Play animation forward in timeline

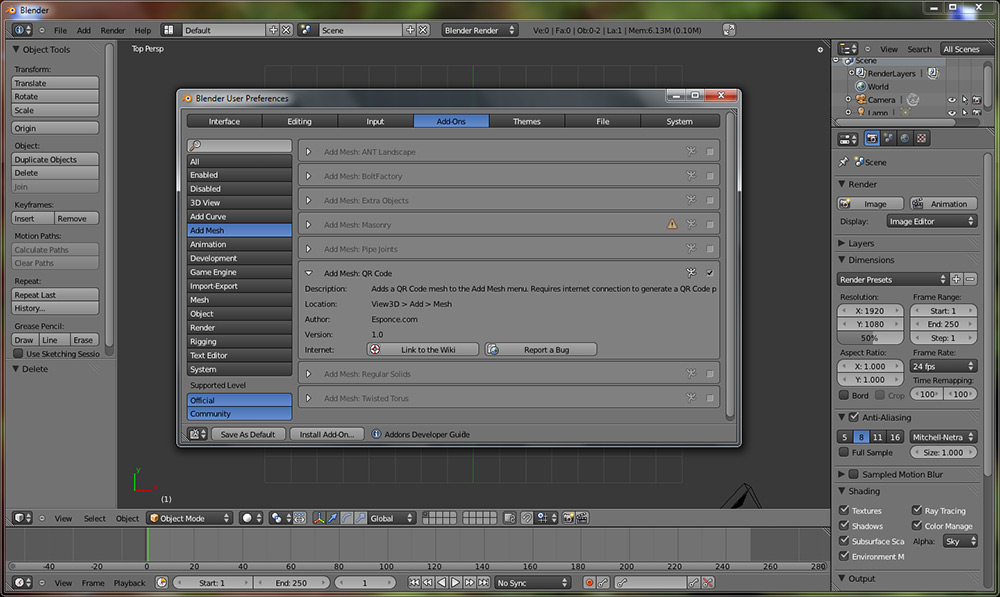[455, 582]
